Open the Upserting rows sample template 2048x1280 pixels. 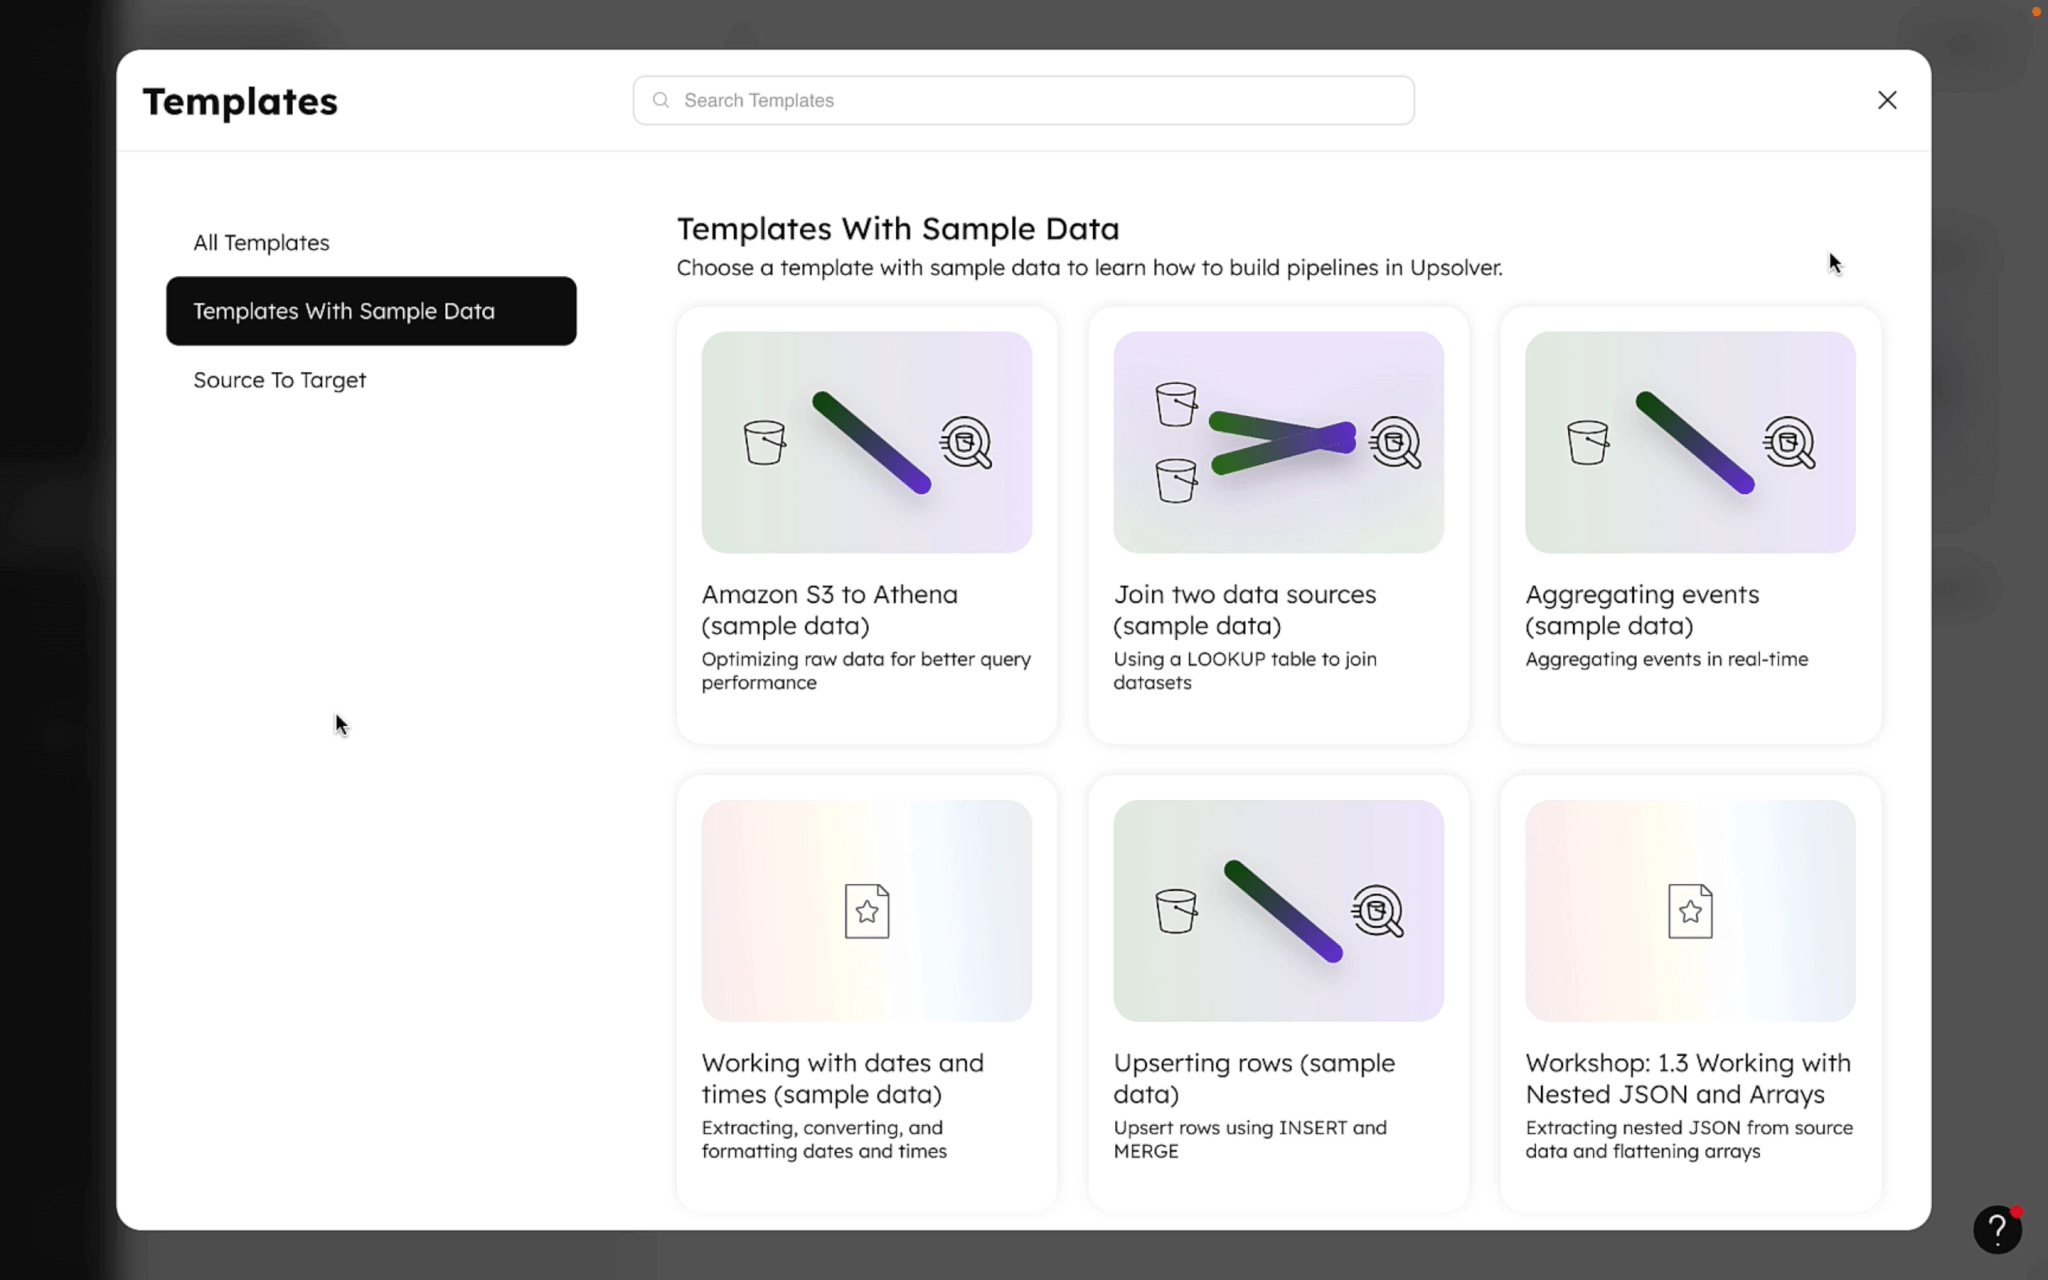tap(1254, 1078)
